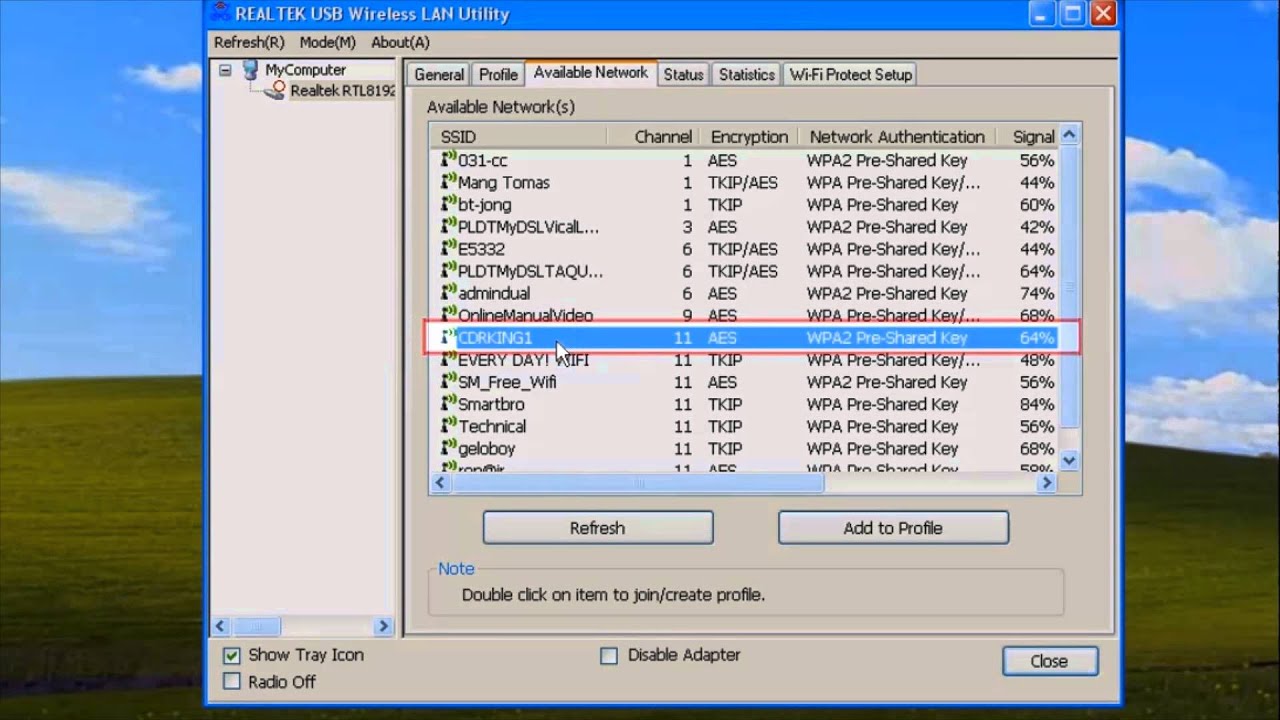
Task: Select the OnlineManualVideo network name
Action: click(x=525, y=316)
